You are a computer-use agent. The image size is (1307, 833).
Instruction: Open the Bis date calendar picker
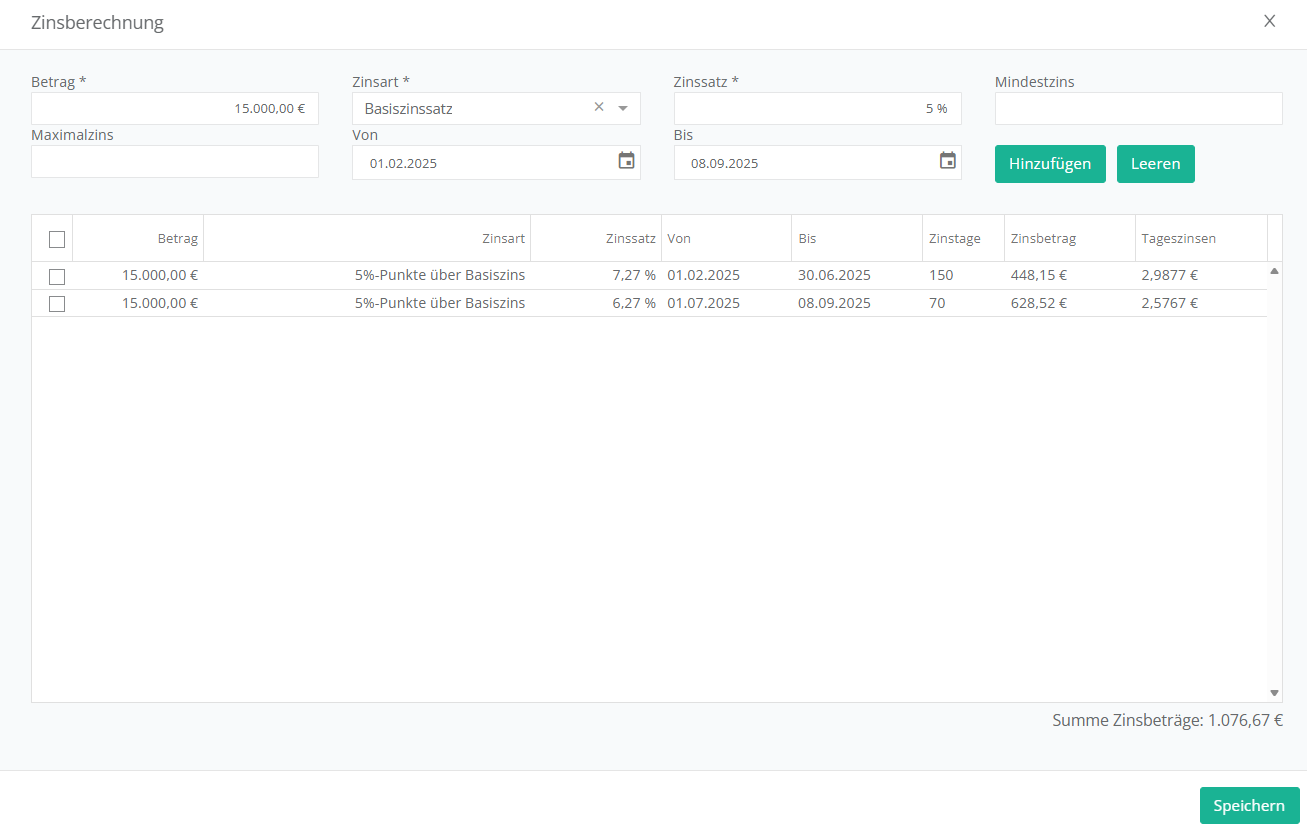coord(948,161)
